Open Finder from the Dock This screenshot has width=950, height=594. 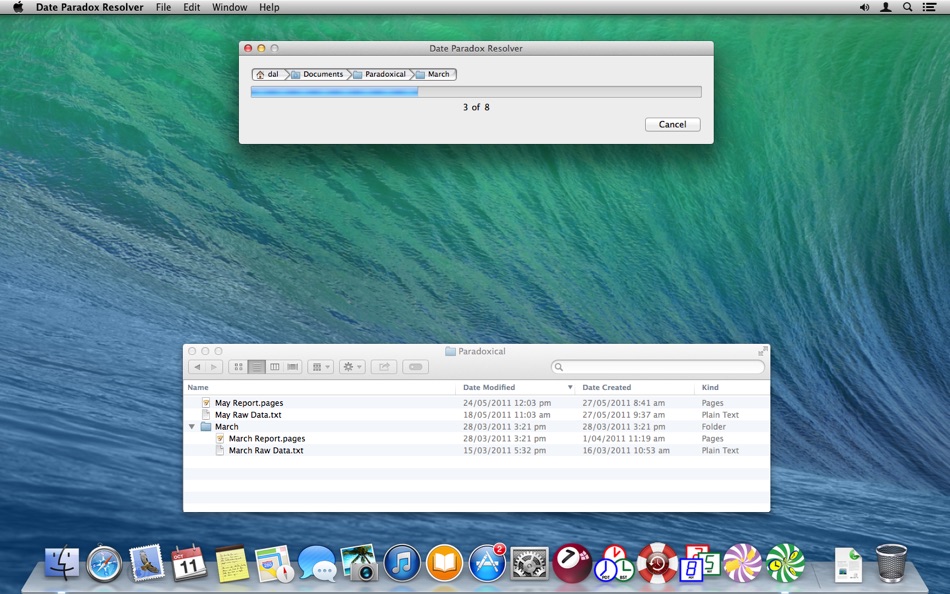coord(62,563)
